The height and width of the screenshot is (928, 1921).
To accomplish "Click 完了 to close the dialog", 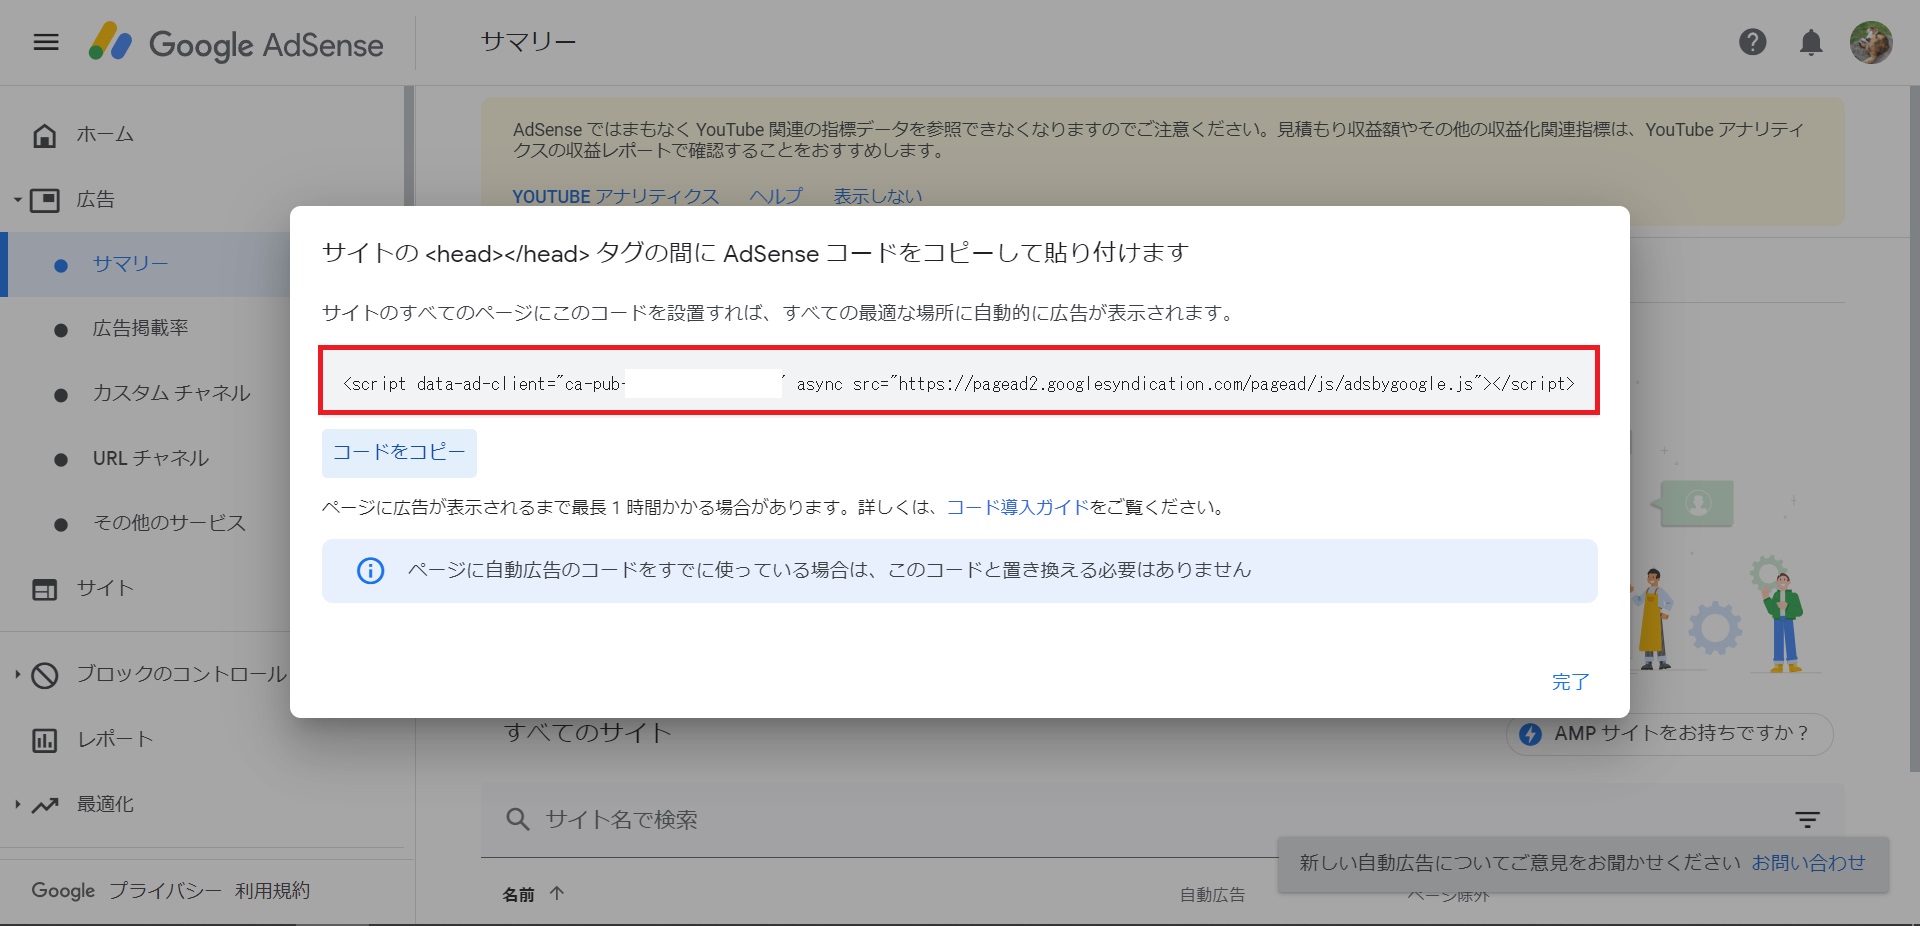I will pyautogui.click(x=1570, y=682).
